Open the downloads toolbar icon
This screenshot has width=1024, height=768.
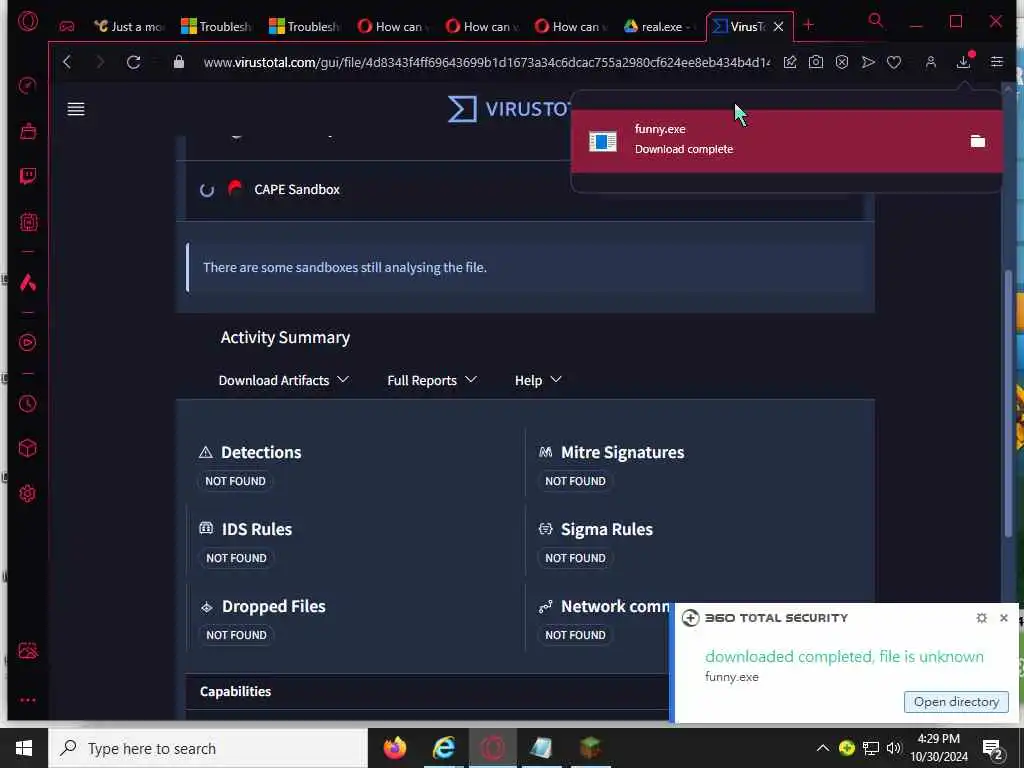tap(963, 62)
